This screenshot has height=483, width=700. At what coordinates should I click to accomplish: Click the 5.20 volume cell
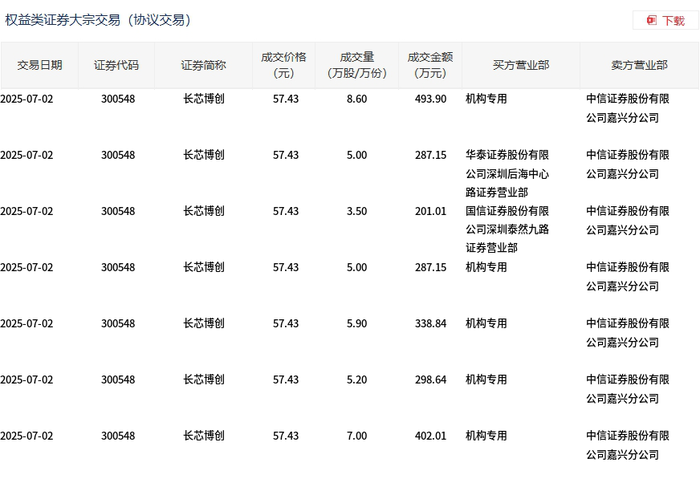point(357,379)
